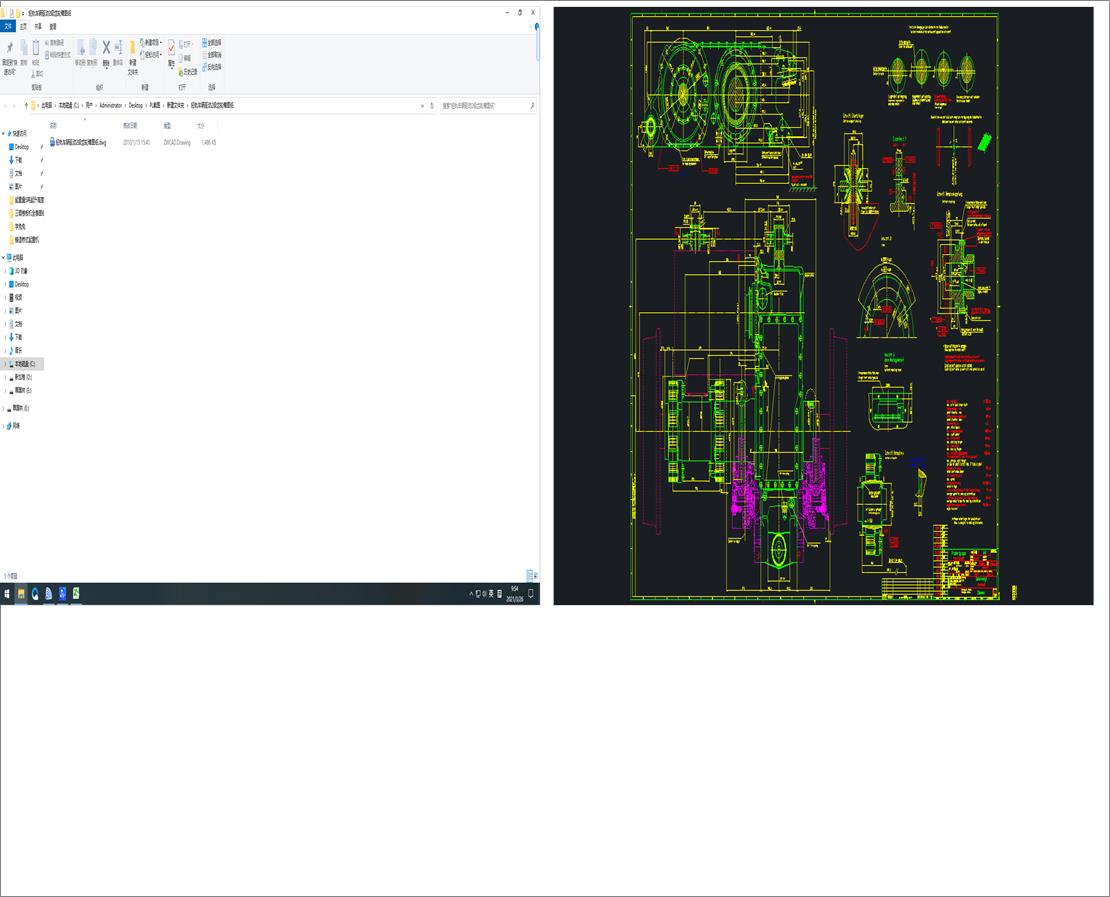Show hidden system tray icons
This screenshot has height=897, width=1110.
(x=471, y=594)
